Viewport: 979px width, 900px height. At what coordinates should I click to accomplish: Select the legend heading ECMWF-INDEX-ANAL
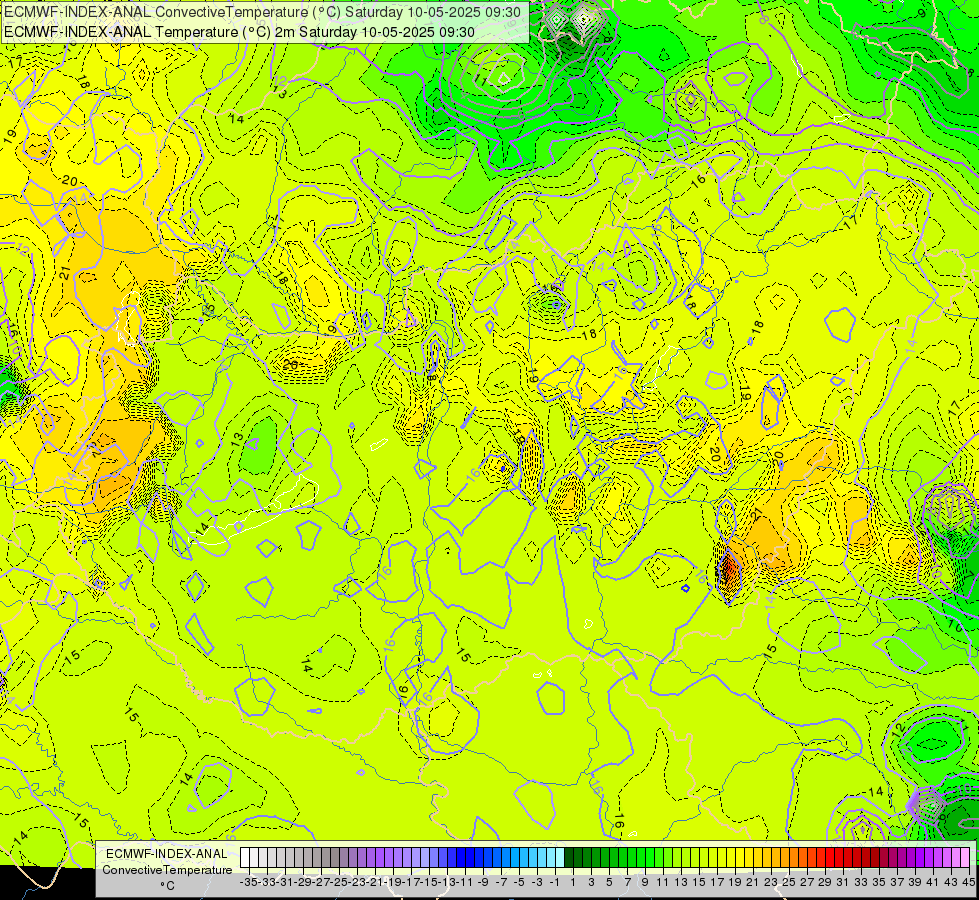[x=167, y=854]
